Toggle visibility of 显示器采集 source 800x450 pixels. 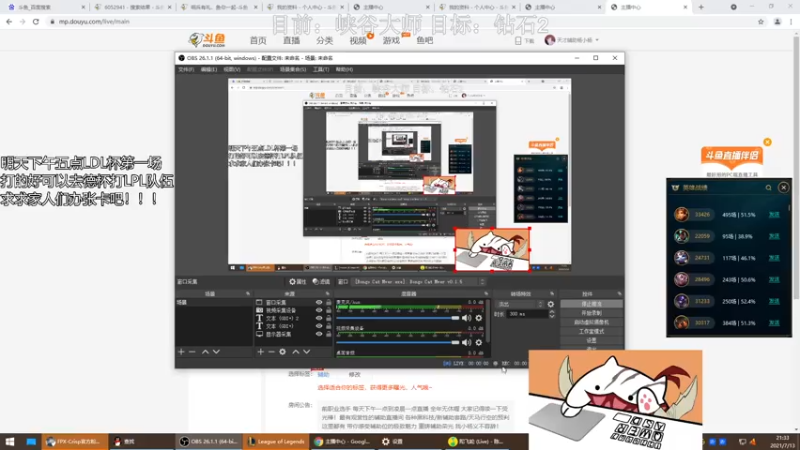(x=319, y=334)
